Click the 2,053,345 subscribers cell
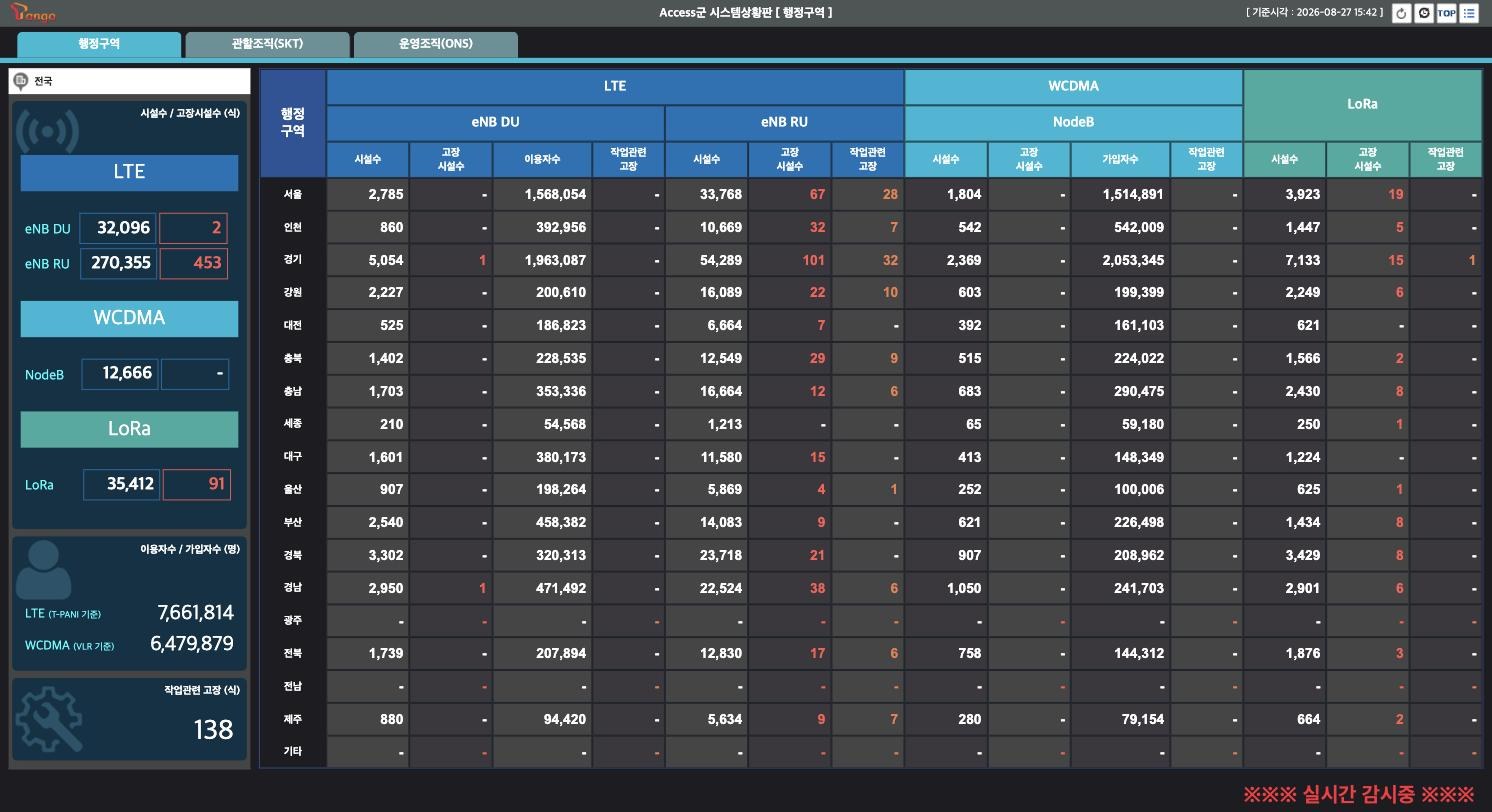1492x812 pixels. [x=1119, y=260]
